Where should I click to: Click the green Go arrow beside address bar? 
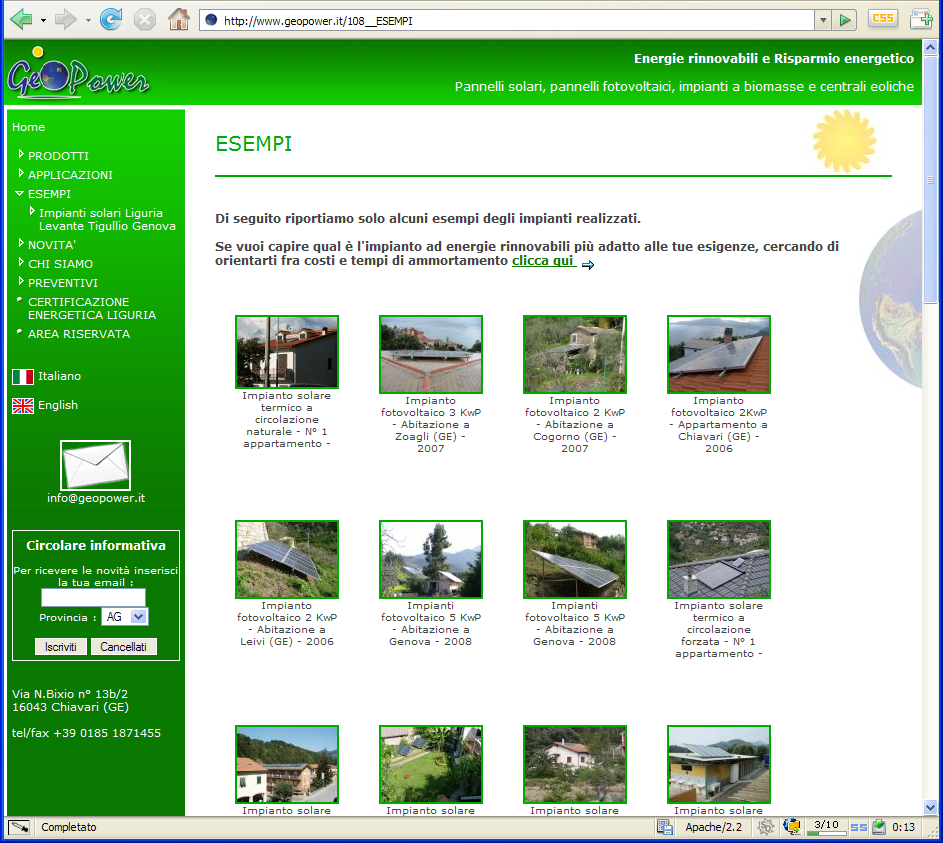pos(844,20)
